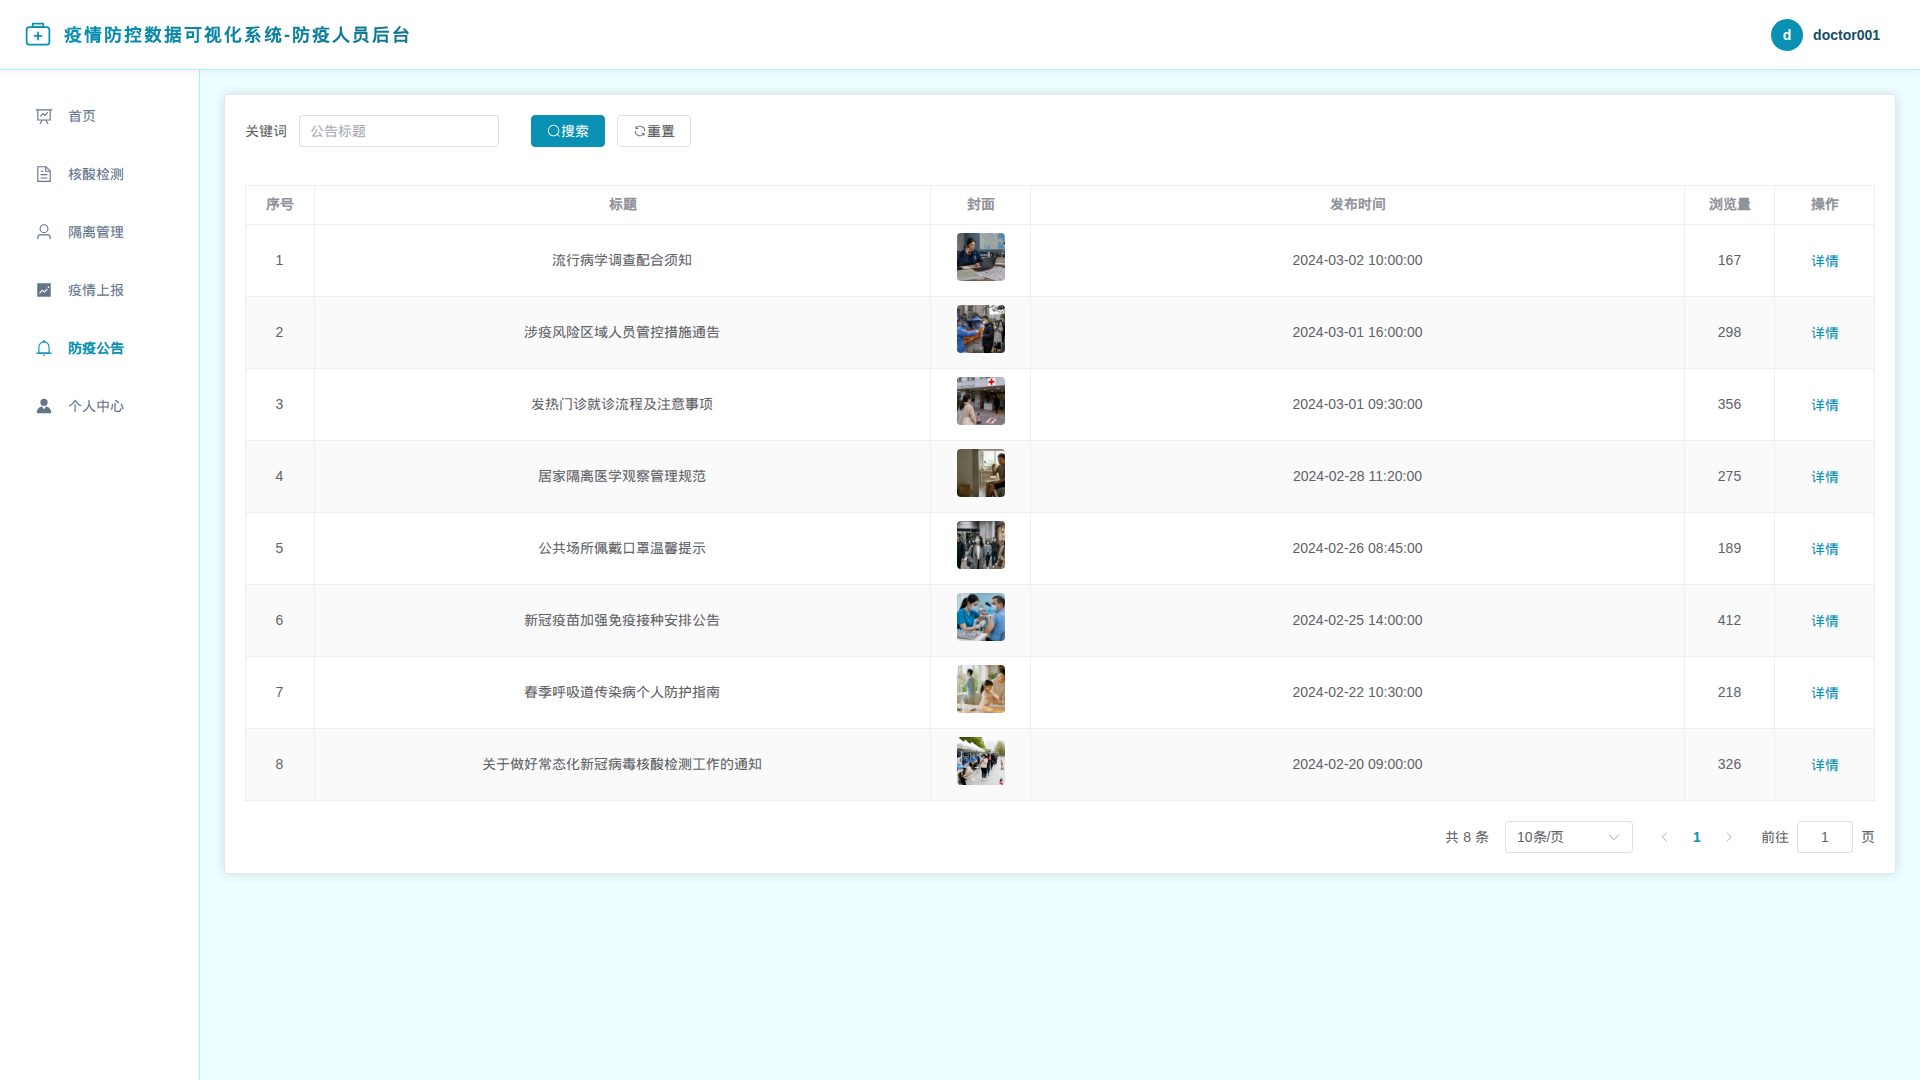Click the homepage (首页) sidebar icon

pyautogui.click(x=44, y=116)
